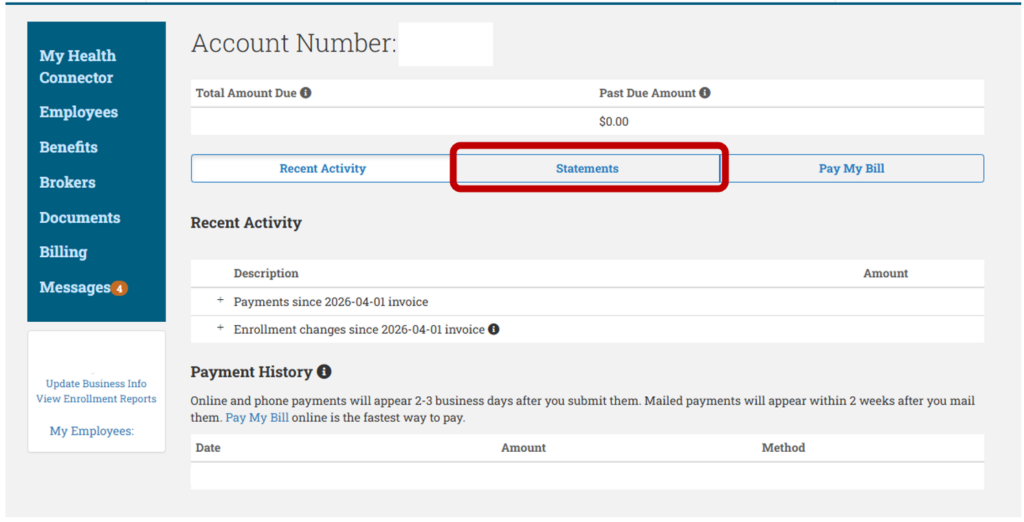Viewport: 1024px width, 522px height.
Task: Click info icon beside Past Due Amount
Action: [x=705, y=93]
